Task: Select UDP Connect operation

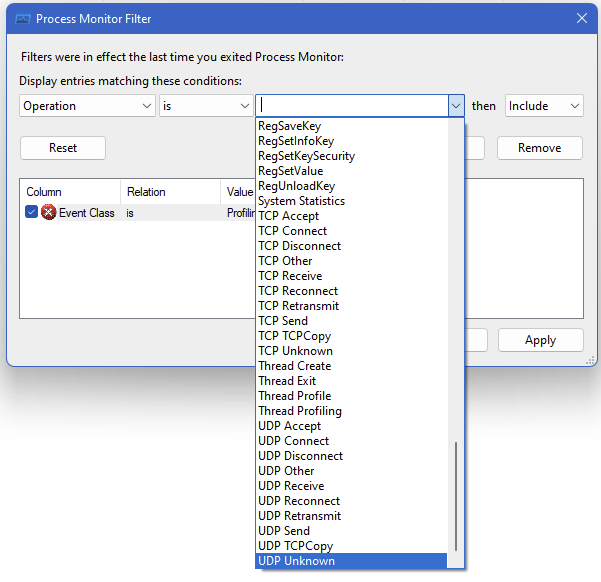Action: point(351,441)
